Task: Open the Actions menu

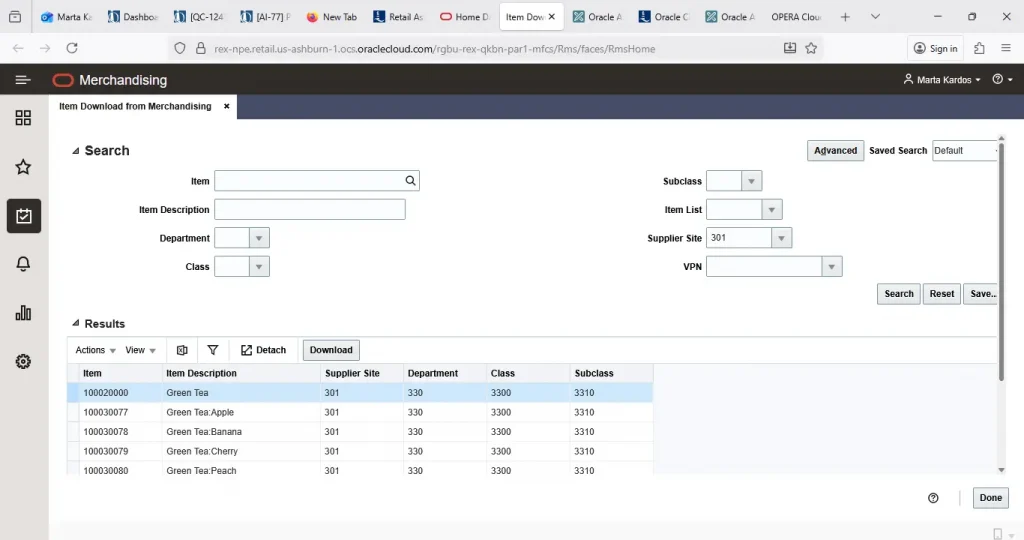Action: 95,350
